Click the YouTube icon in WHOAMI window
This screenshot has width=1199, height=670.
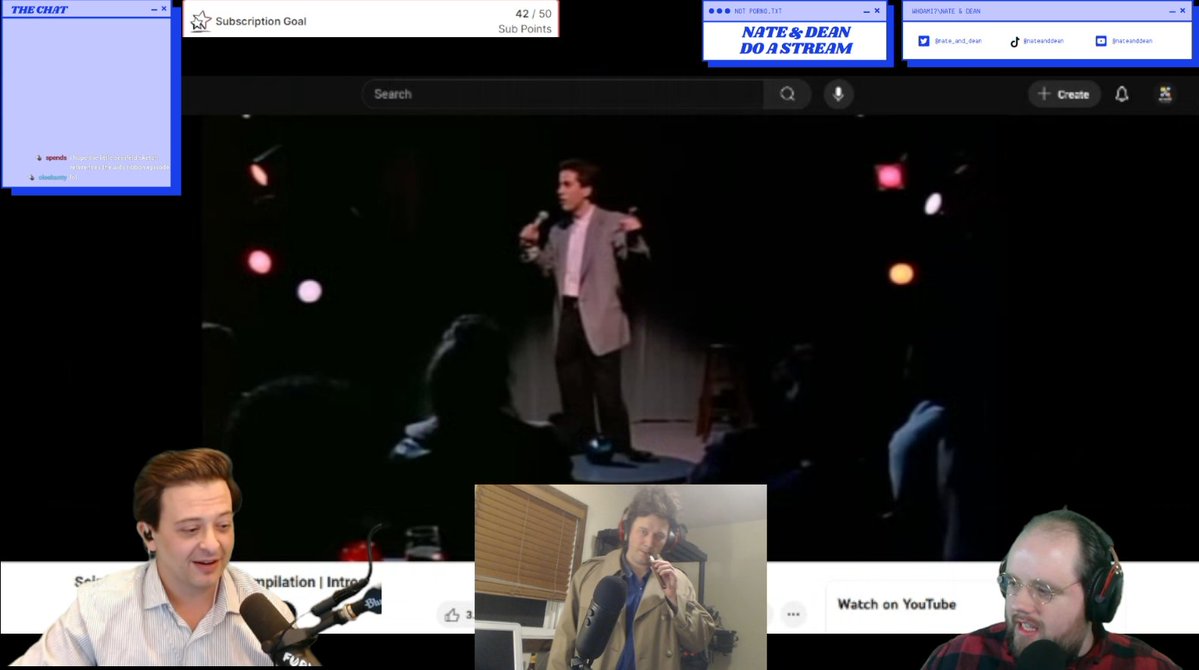pos(1100,41)
